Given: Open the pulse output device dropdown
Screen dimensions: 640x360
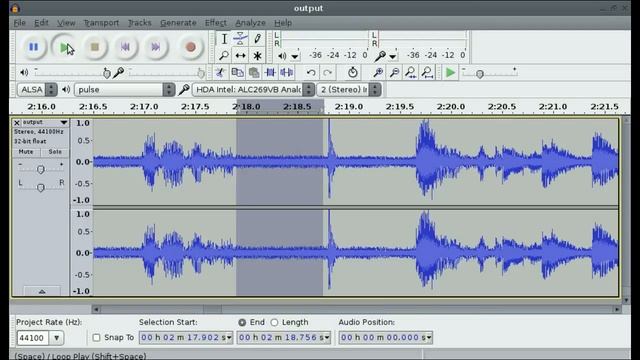Looking at the screenshot, I should (x=124, y=89).
